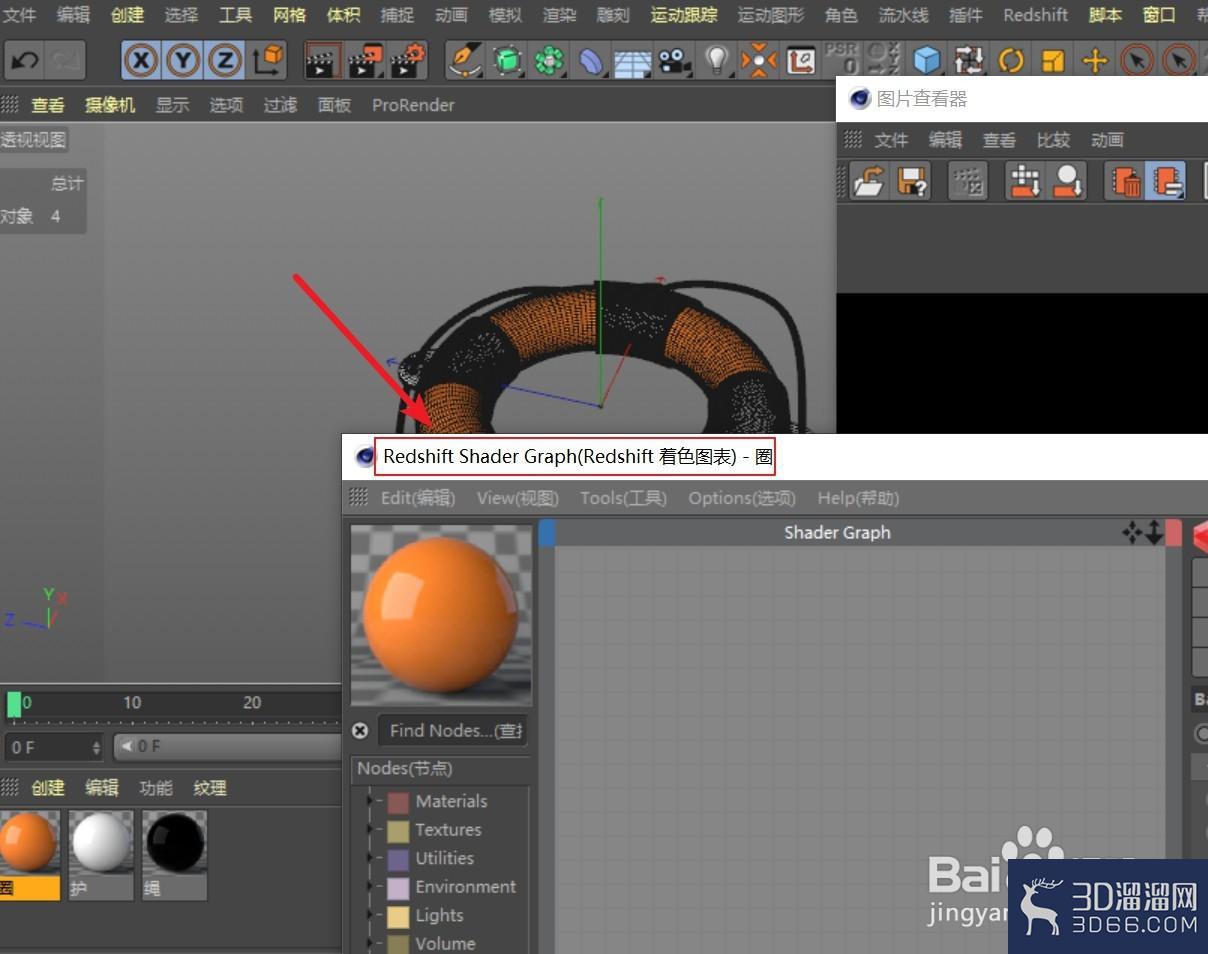
Task: Click the Materials category color swatch
Action: point(399,802)
